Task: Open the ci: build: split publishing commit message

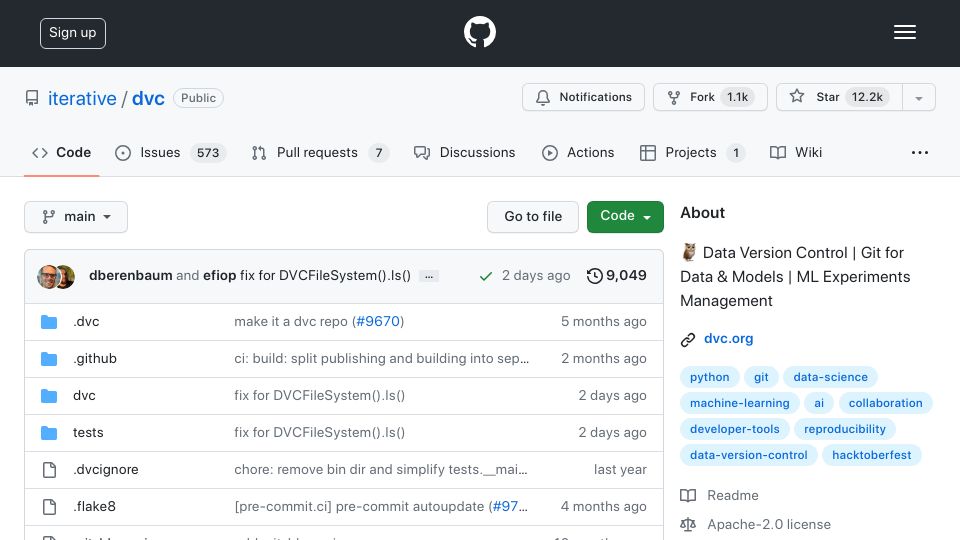Action: tap(381, 359)
